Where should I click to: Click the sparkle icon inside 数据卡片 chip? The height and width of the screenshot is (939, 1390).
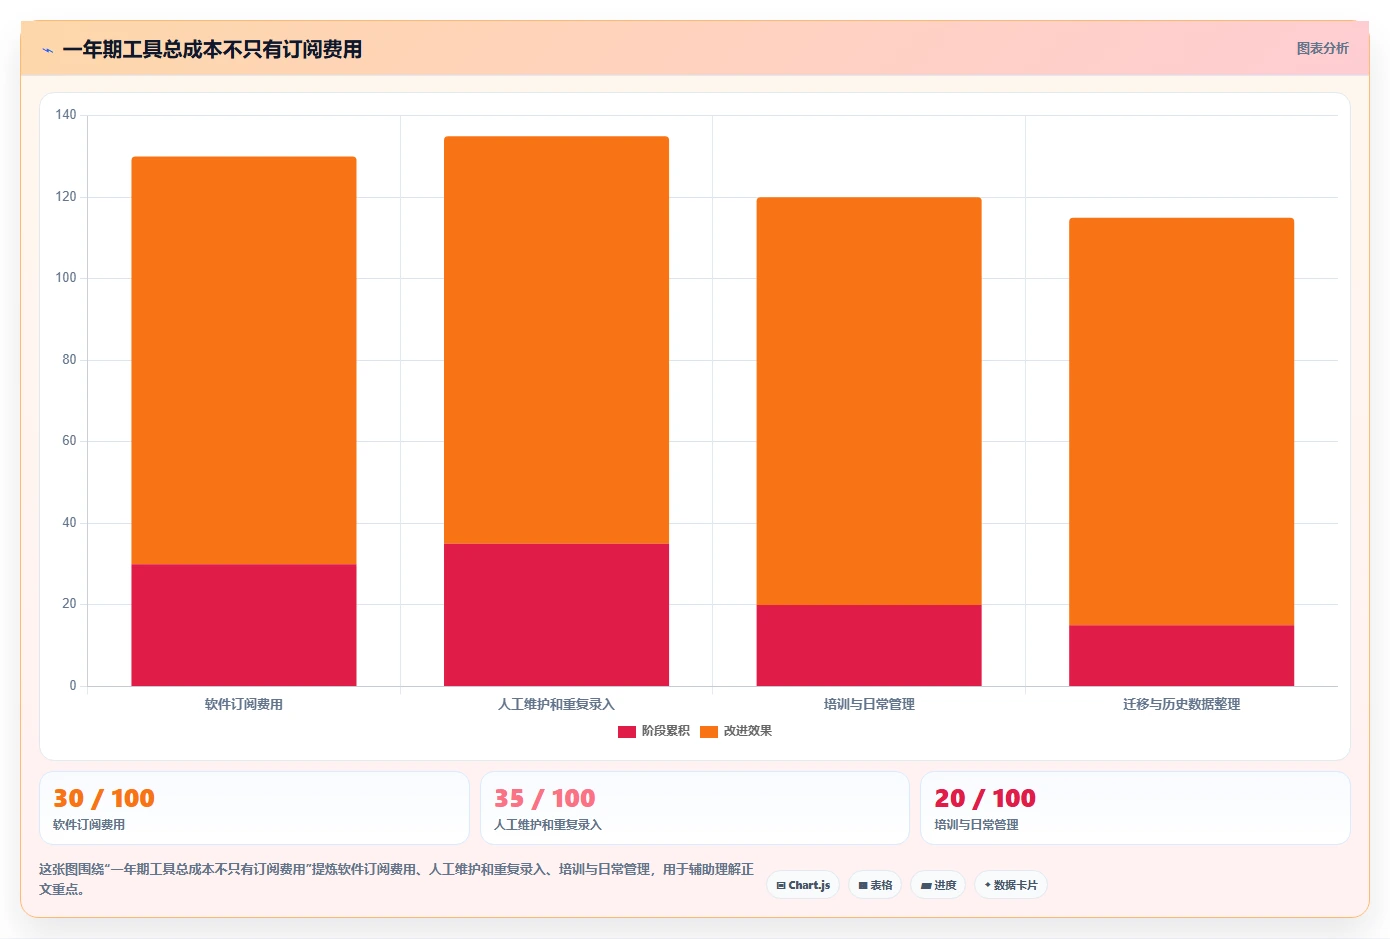(x=988, y=885)
